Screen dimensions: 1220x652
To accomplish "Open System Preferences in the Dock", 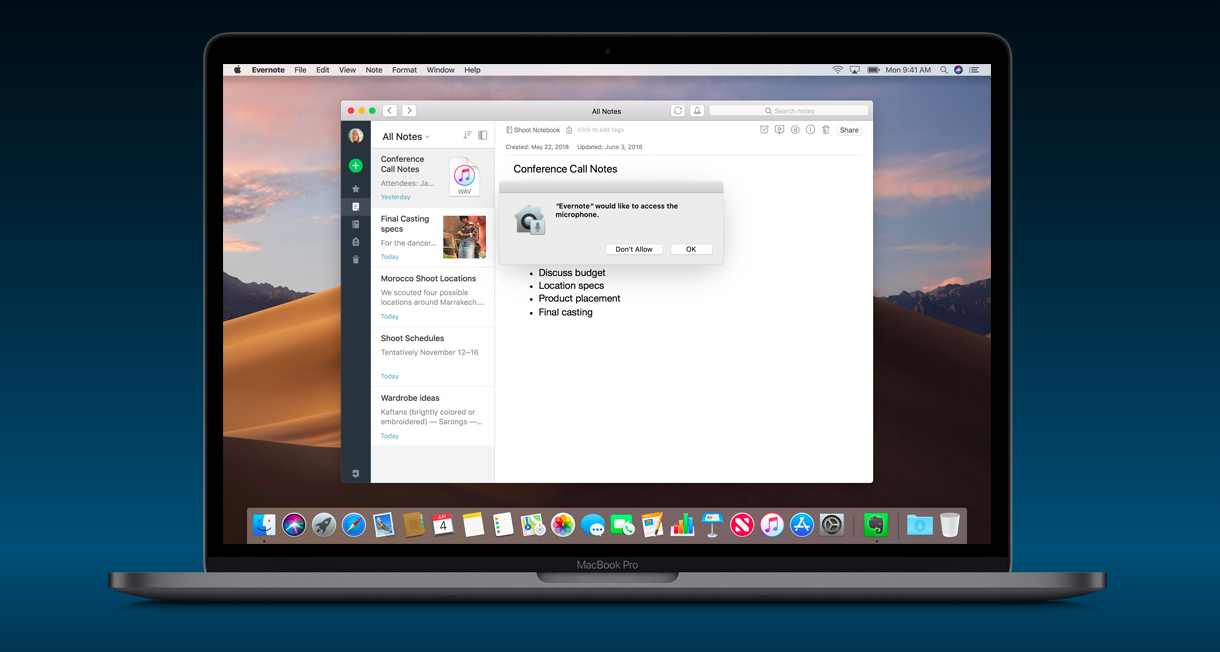I will coord(832,524).
